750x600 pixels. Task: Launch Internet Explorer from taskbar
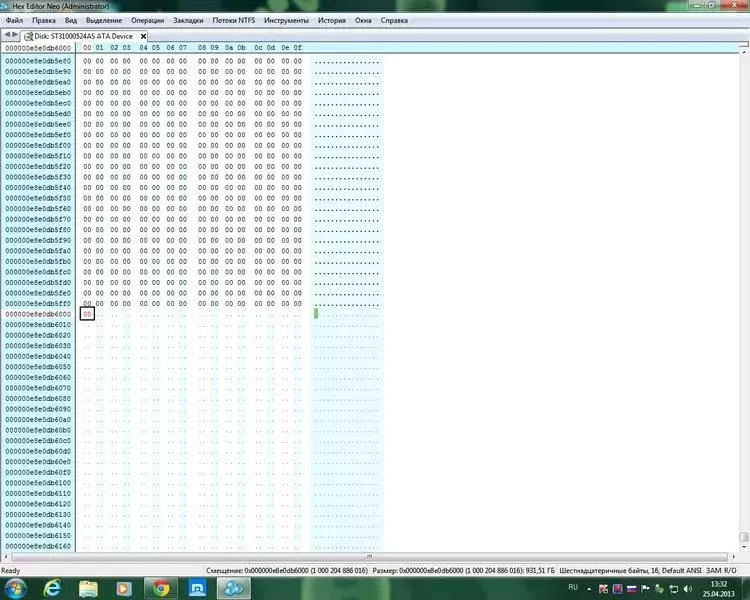52,589
